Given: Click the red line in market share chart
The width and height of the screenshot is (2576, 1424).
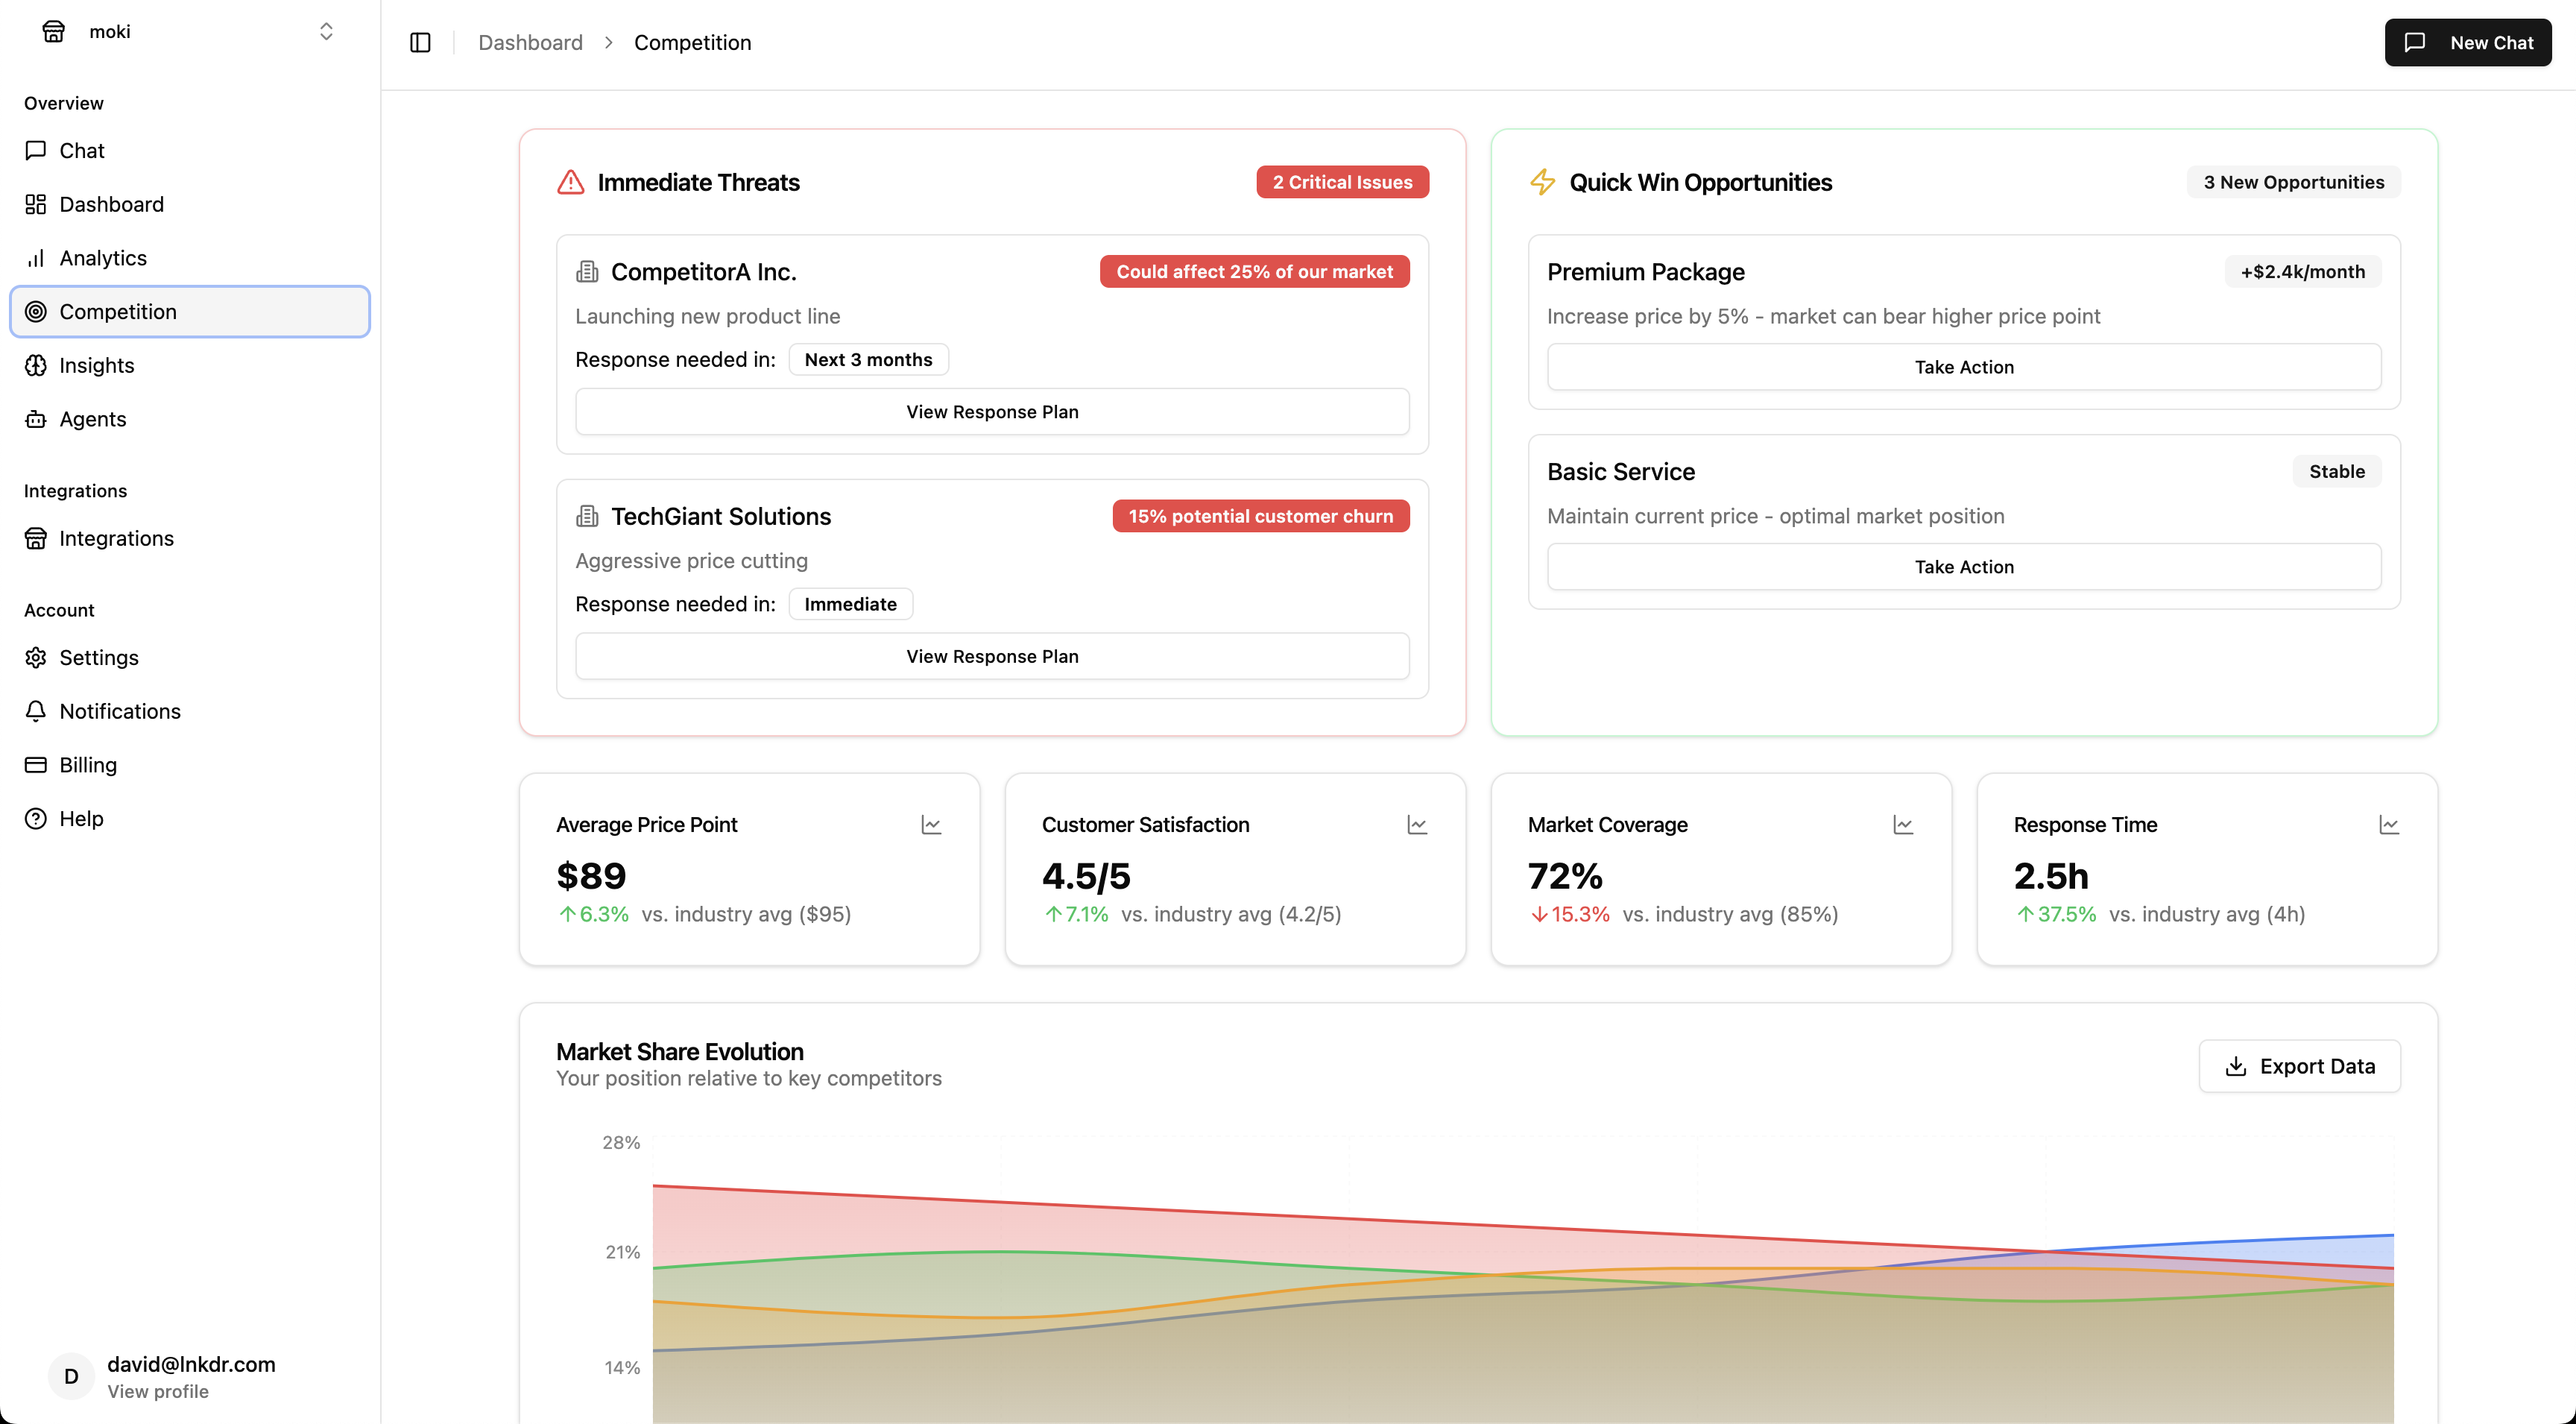Looking at the screenshot, I should point(1000,1202).
